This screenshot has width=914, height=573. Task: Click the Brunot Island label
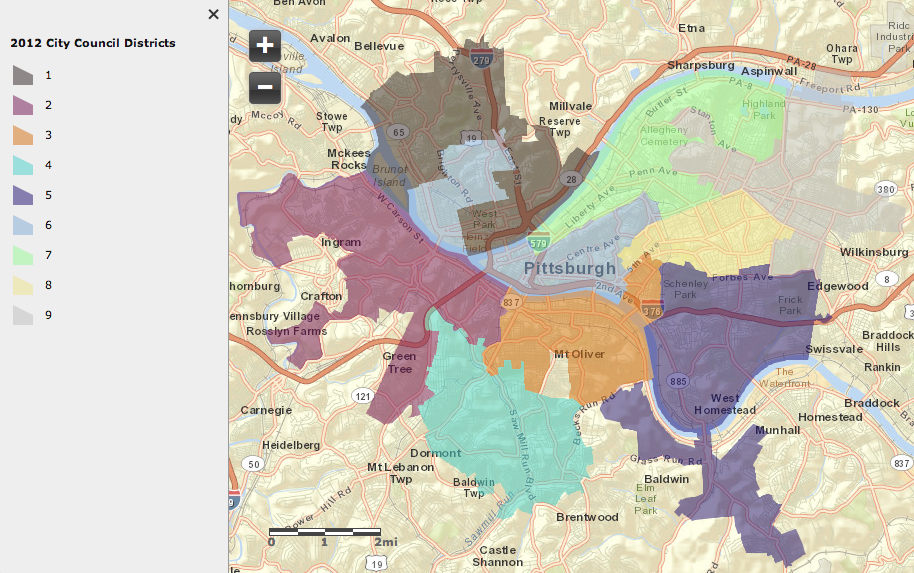point(389,175)
